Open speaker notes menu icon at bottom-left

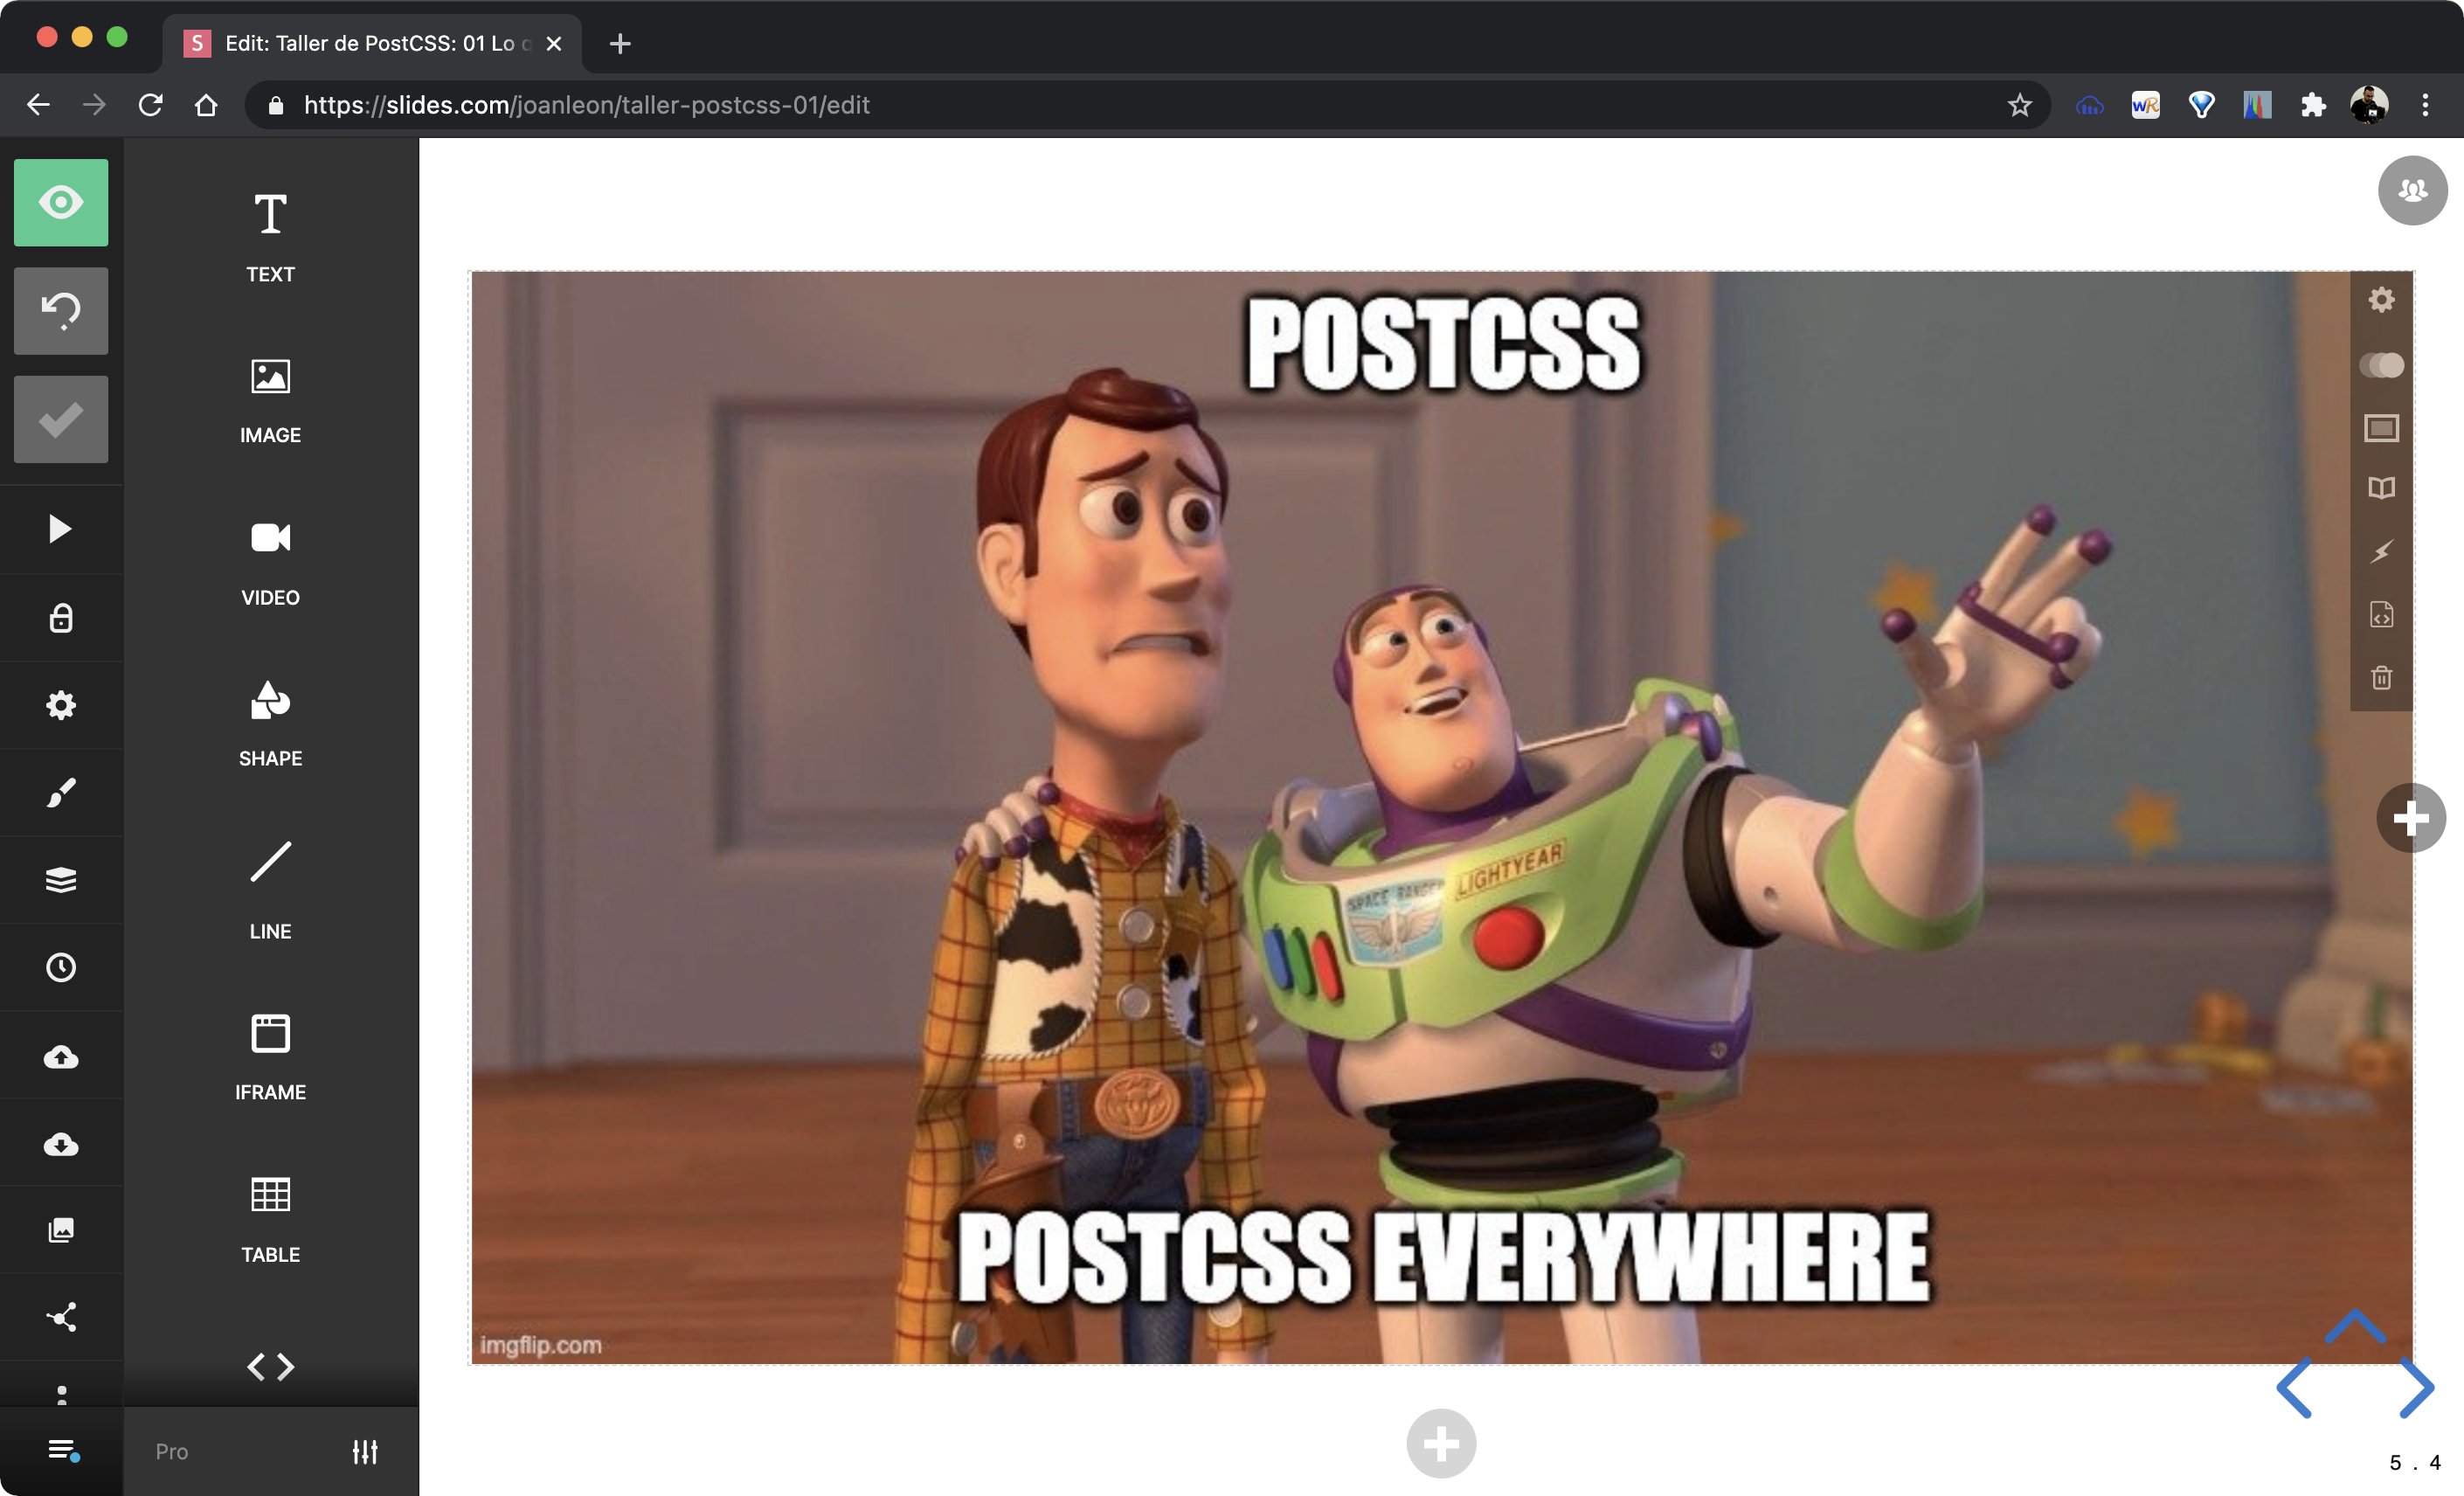click(64, 1450)
